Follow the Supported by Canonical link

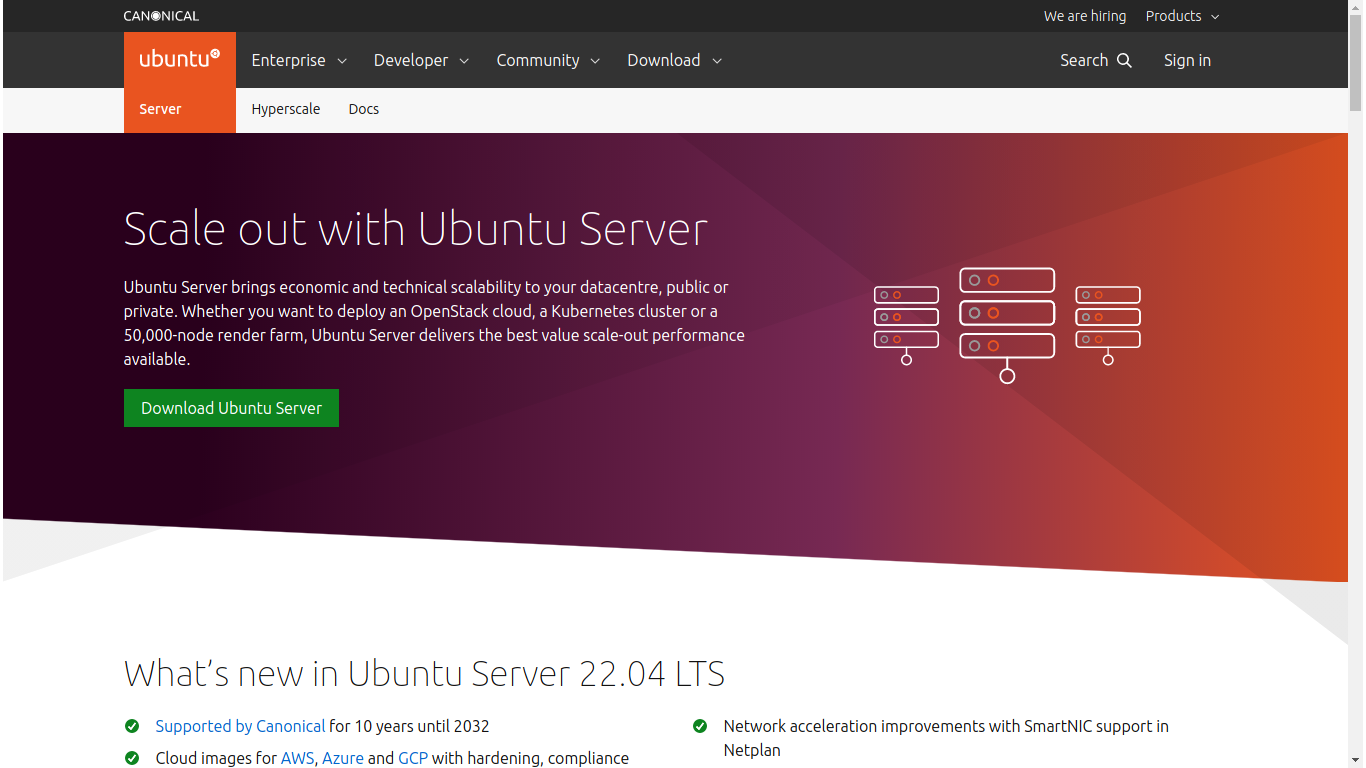[x=240, y=726]
